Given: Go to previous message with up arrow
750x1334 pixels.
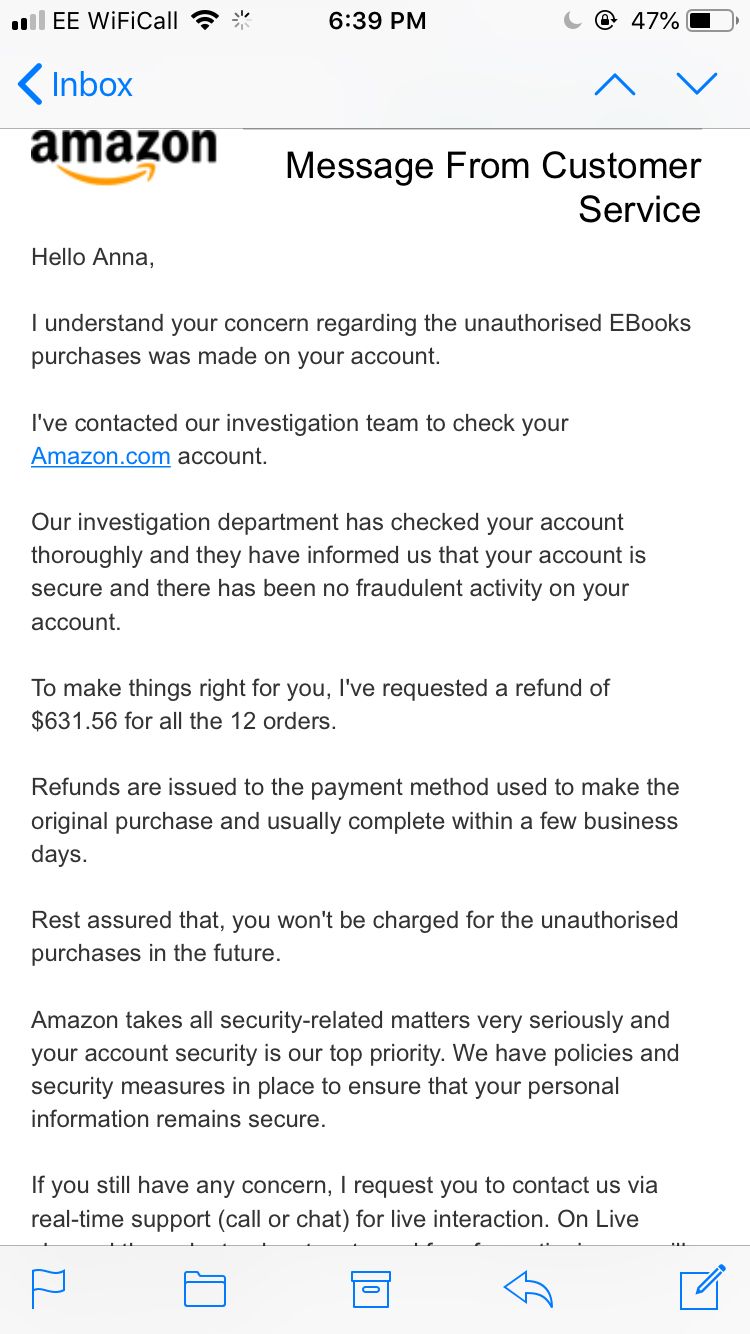Looking at the screenshot, I should [615, 85].
